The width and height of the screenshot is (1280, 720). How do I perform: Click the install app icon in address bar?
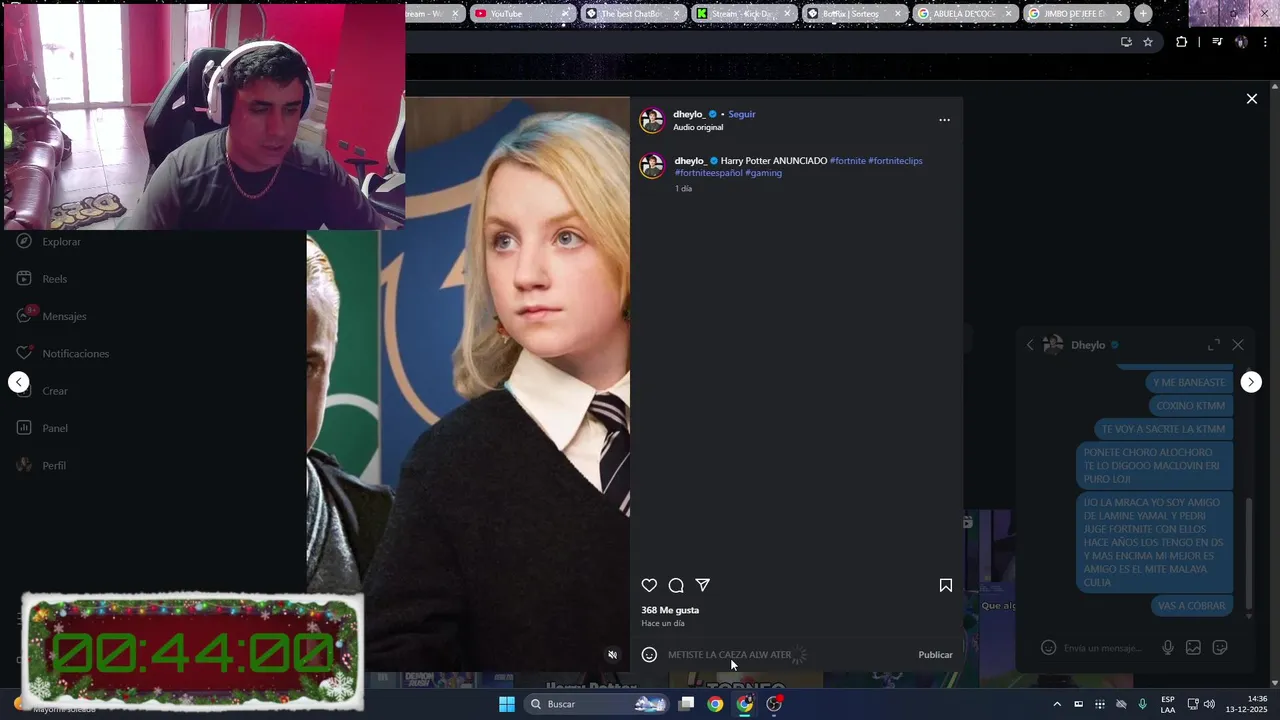coord(1126,42)
